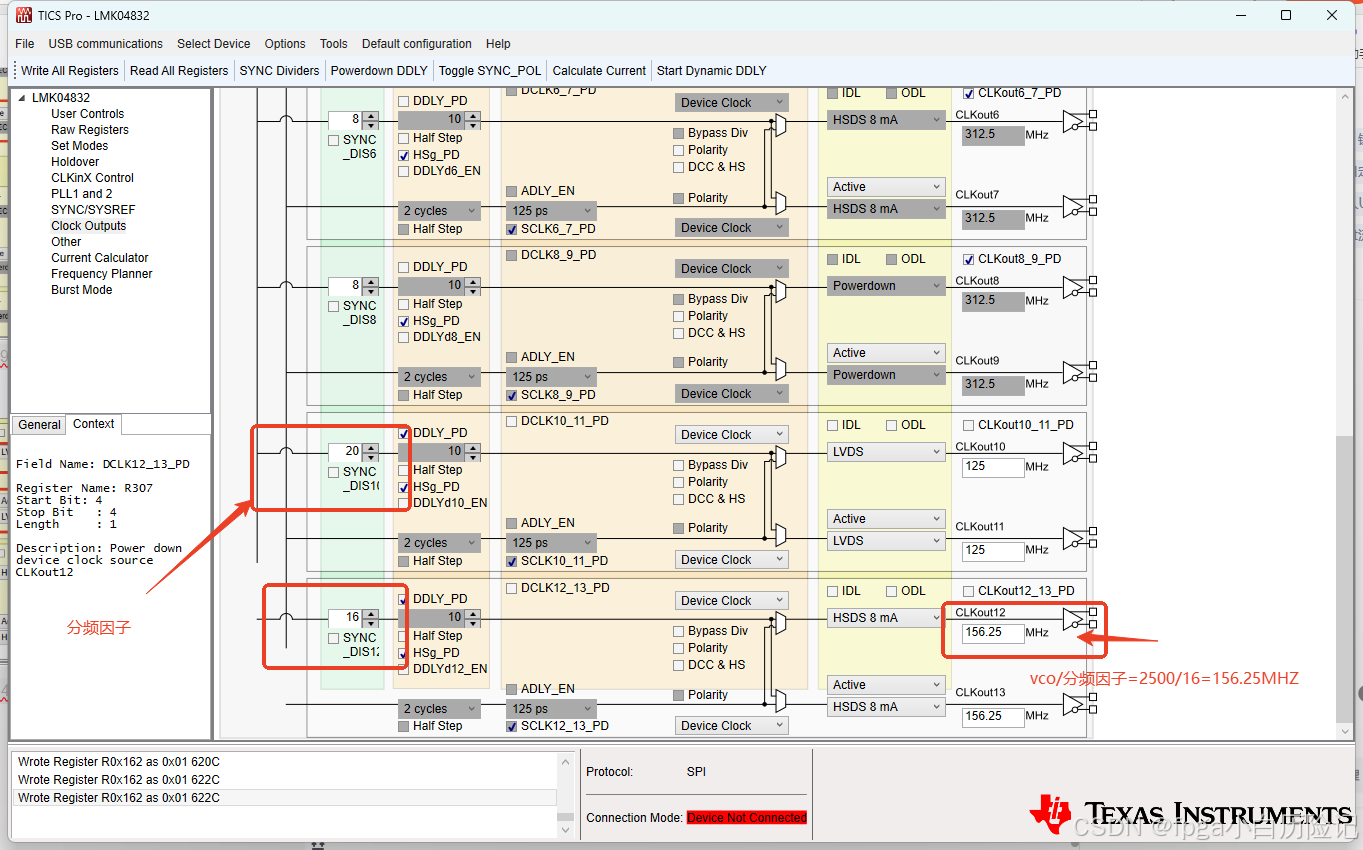
Task: Open the HSDS 8 mA format dropdown for CLKout6
Action: tap(886, 120)
